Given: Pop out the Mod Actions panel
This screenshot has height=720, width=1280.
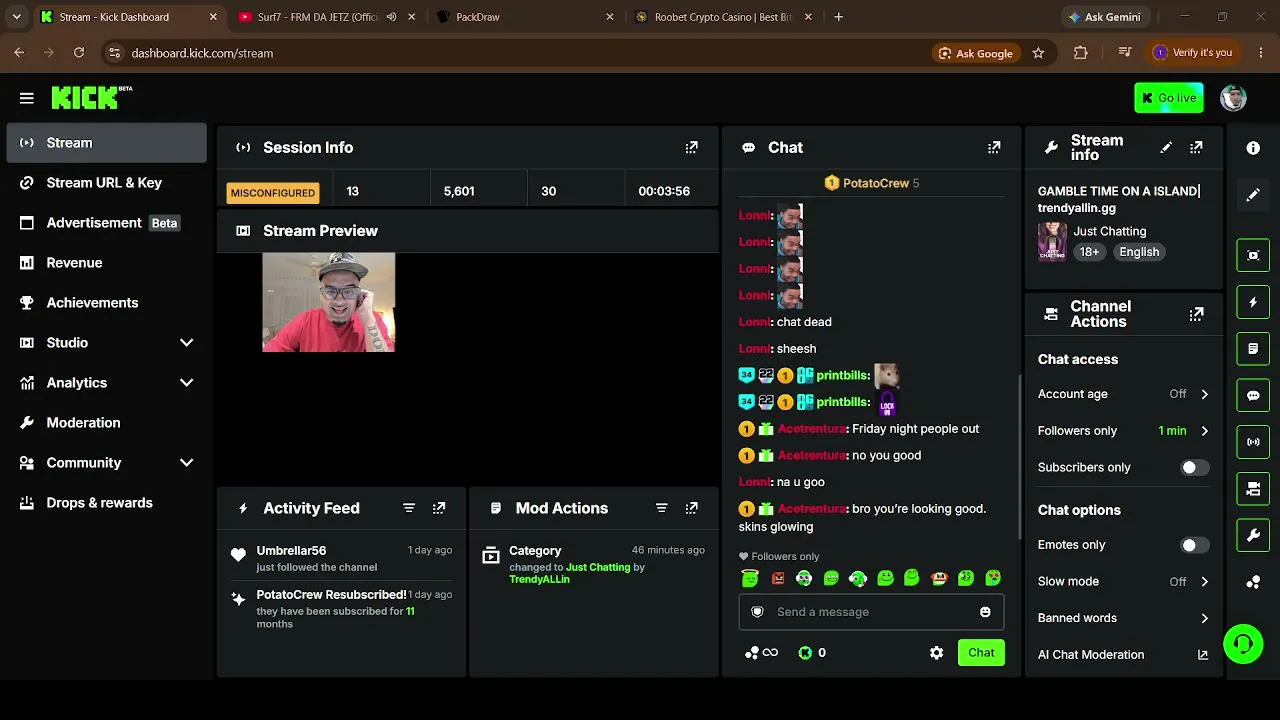Looking at the screenshot, I should 691,508.
